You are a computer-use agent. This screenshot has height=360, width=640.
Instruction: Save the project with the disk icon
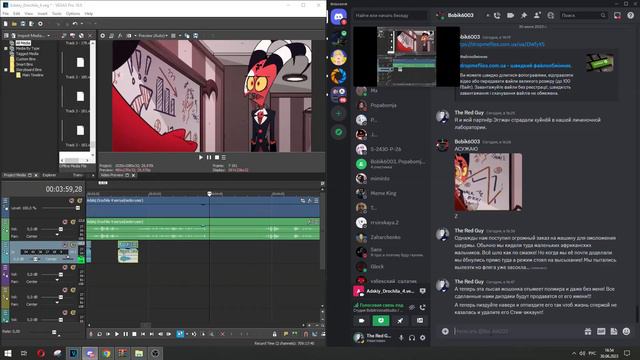(x=23, y=24)
